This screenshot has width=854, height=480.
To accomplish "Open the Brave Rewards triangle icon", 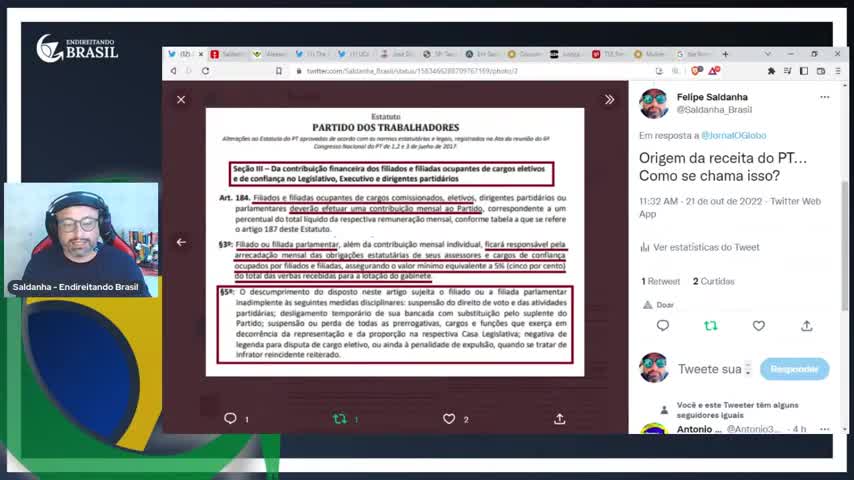I will coord(714,71).
